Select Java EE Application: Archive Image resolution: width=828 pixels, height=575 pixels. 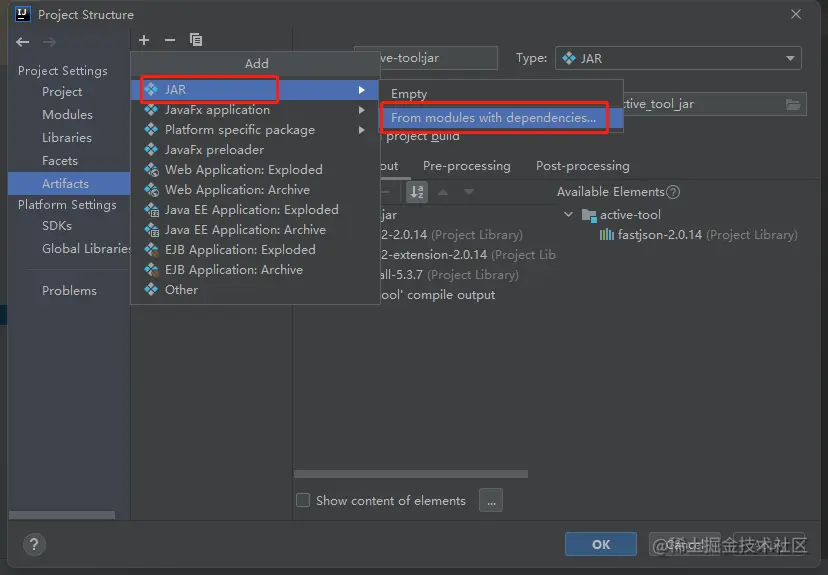255,230
